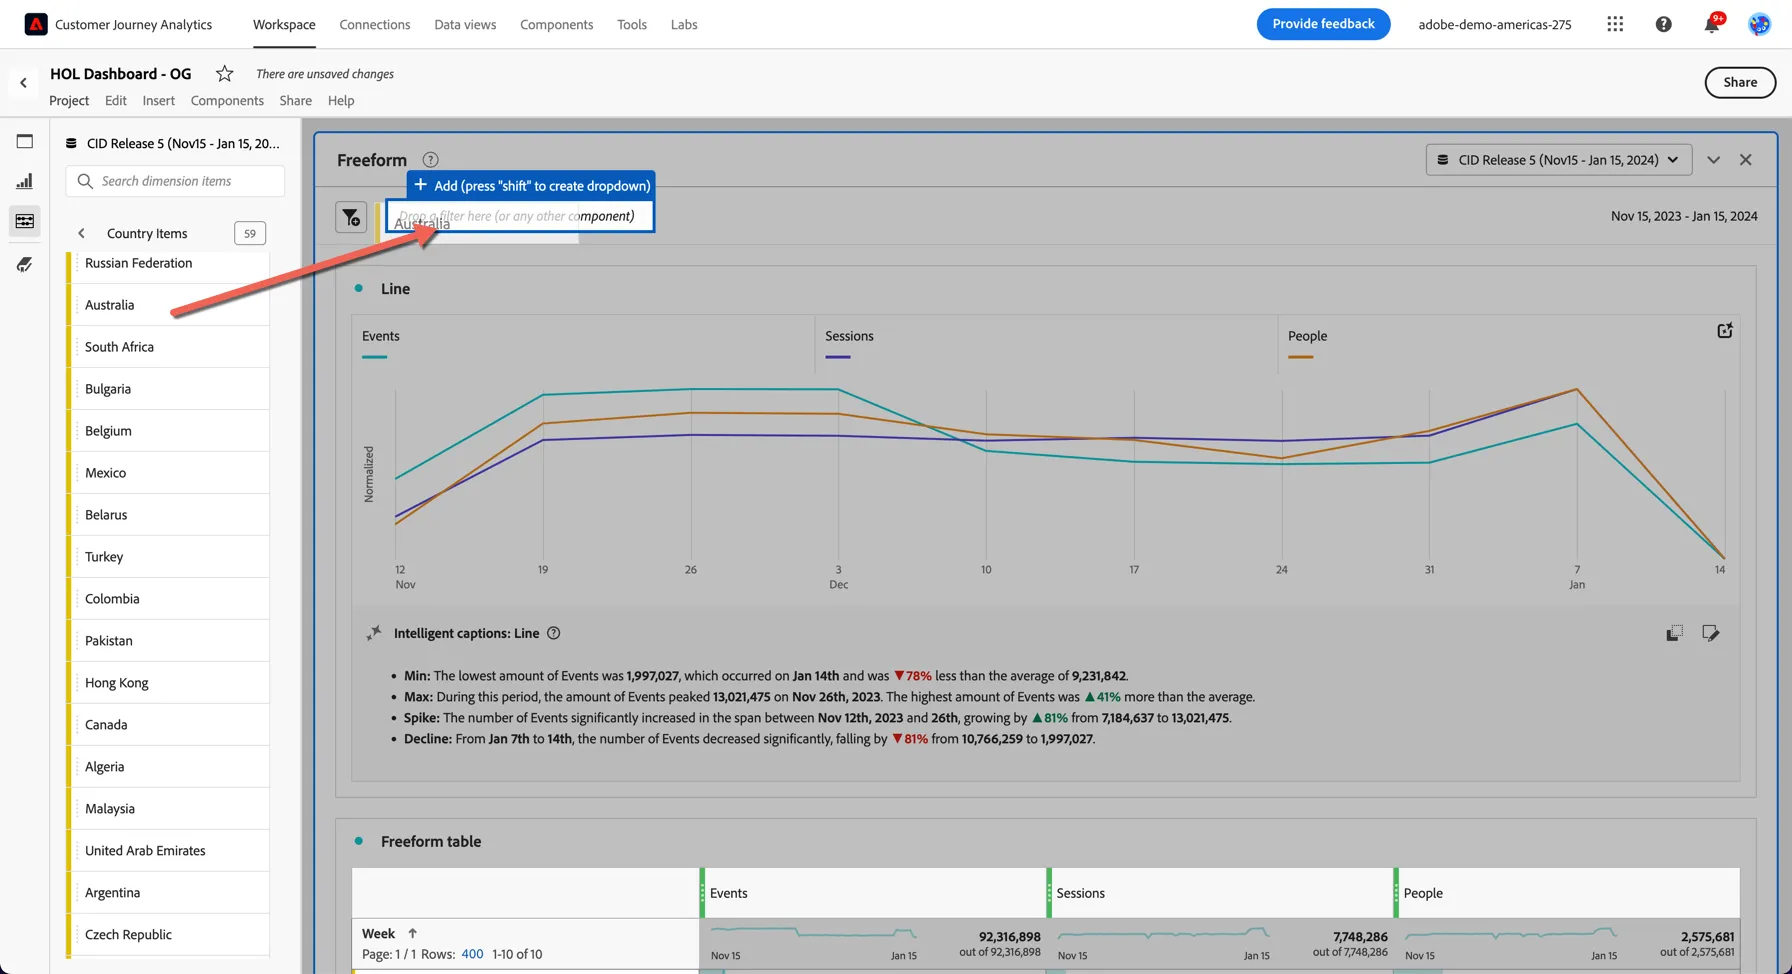This screenshot has width=1792, height=974.
Task: Click the Share button
Action: coord(1740,82)
